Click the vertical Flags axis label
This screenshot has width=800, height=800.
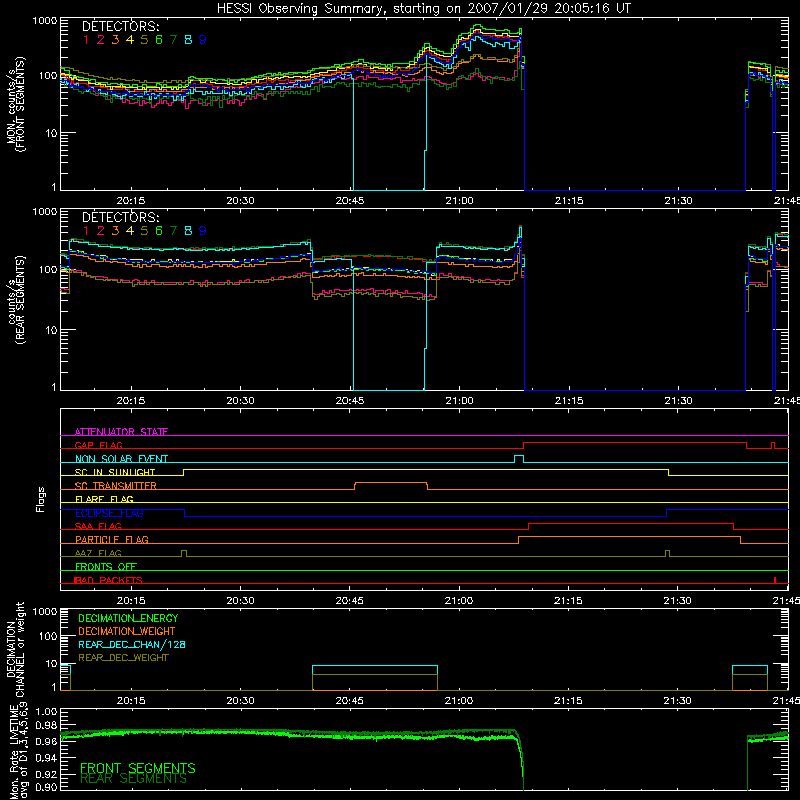pos(40,499)
